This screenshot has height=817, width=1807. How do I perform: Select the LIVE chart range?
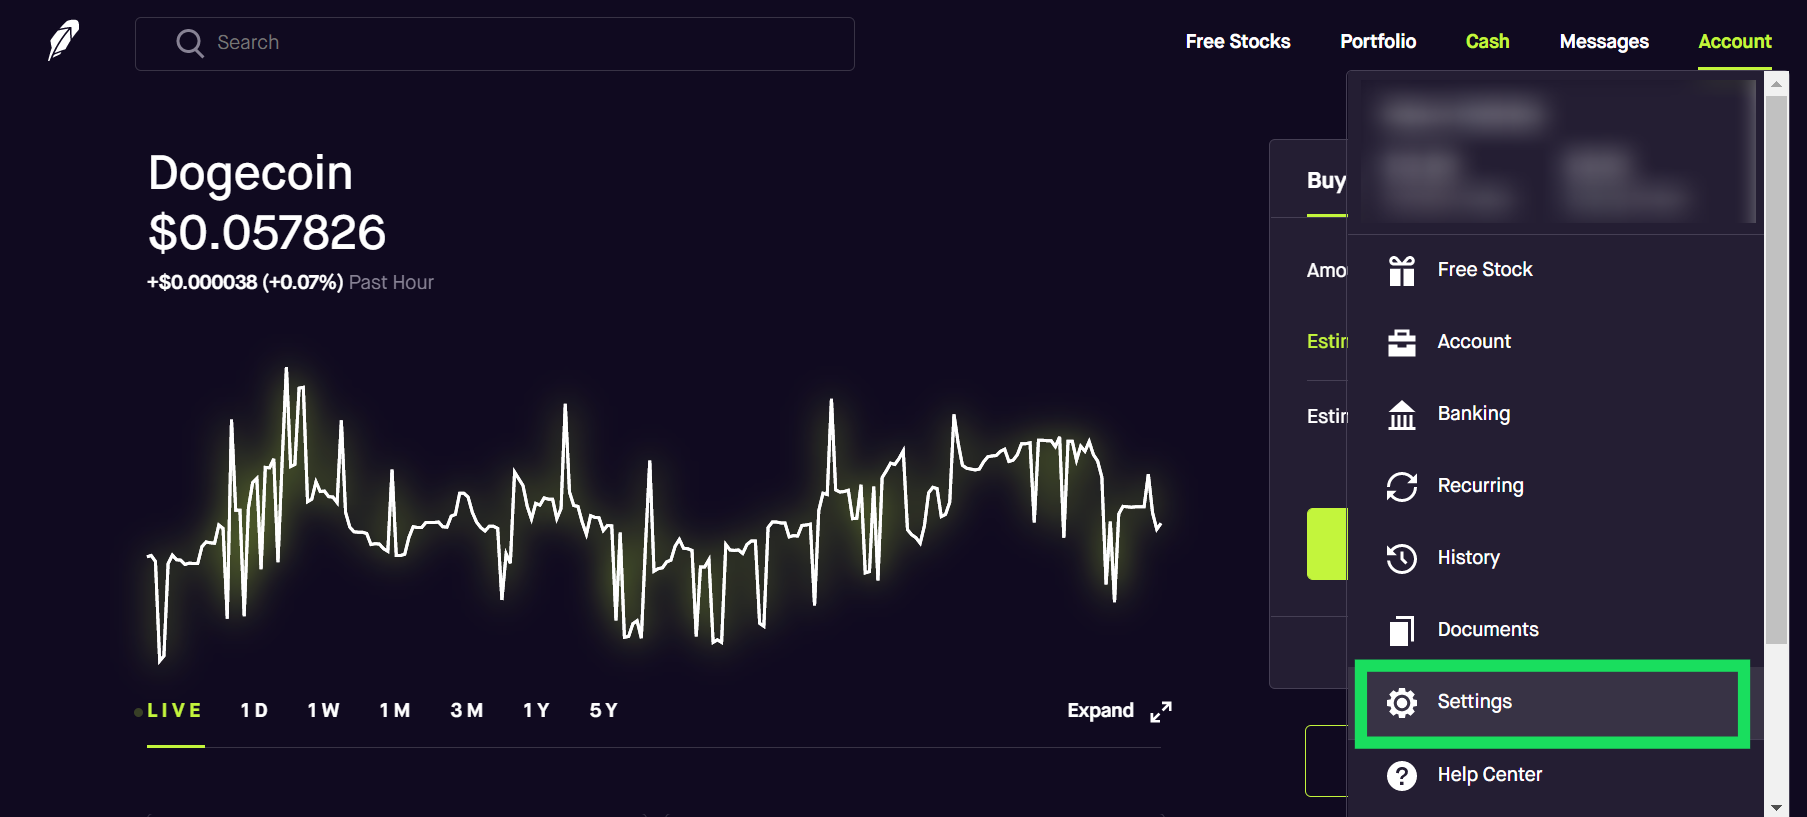click(175, 711)
